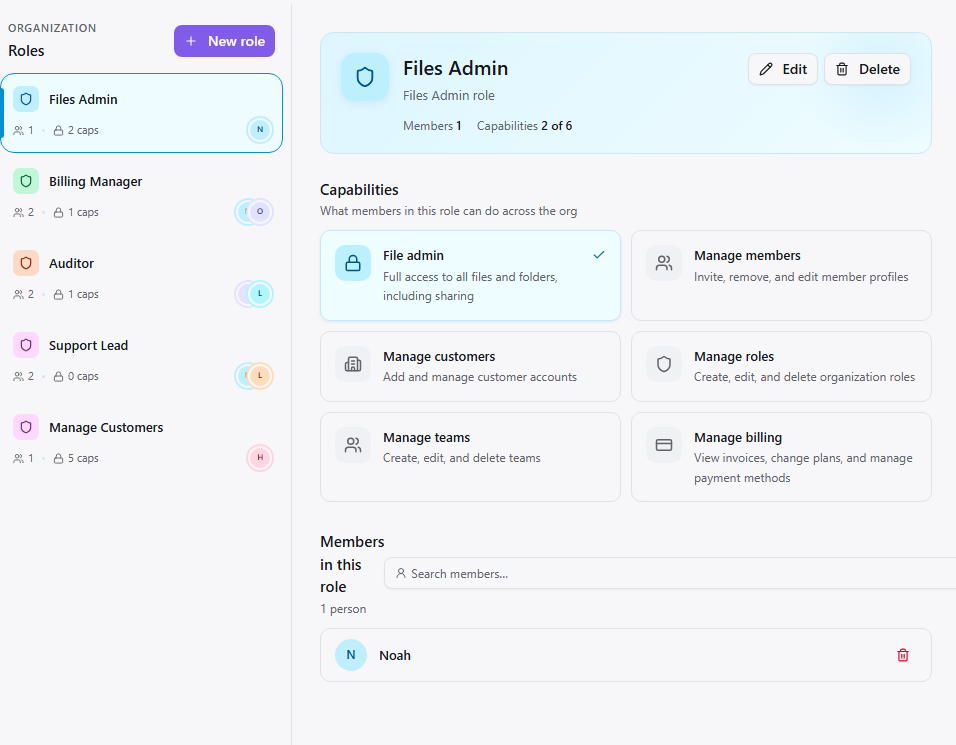Enable the Manage teams capability
The width and height of the screenshot is (956, 745).
tap(470, 457)
